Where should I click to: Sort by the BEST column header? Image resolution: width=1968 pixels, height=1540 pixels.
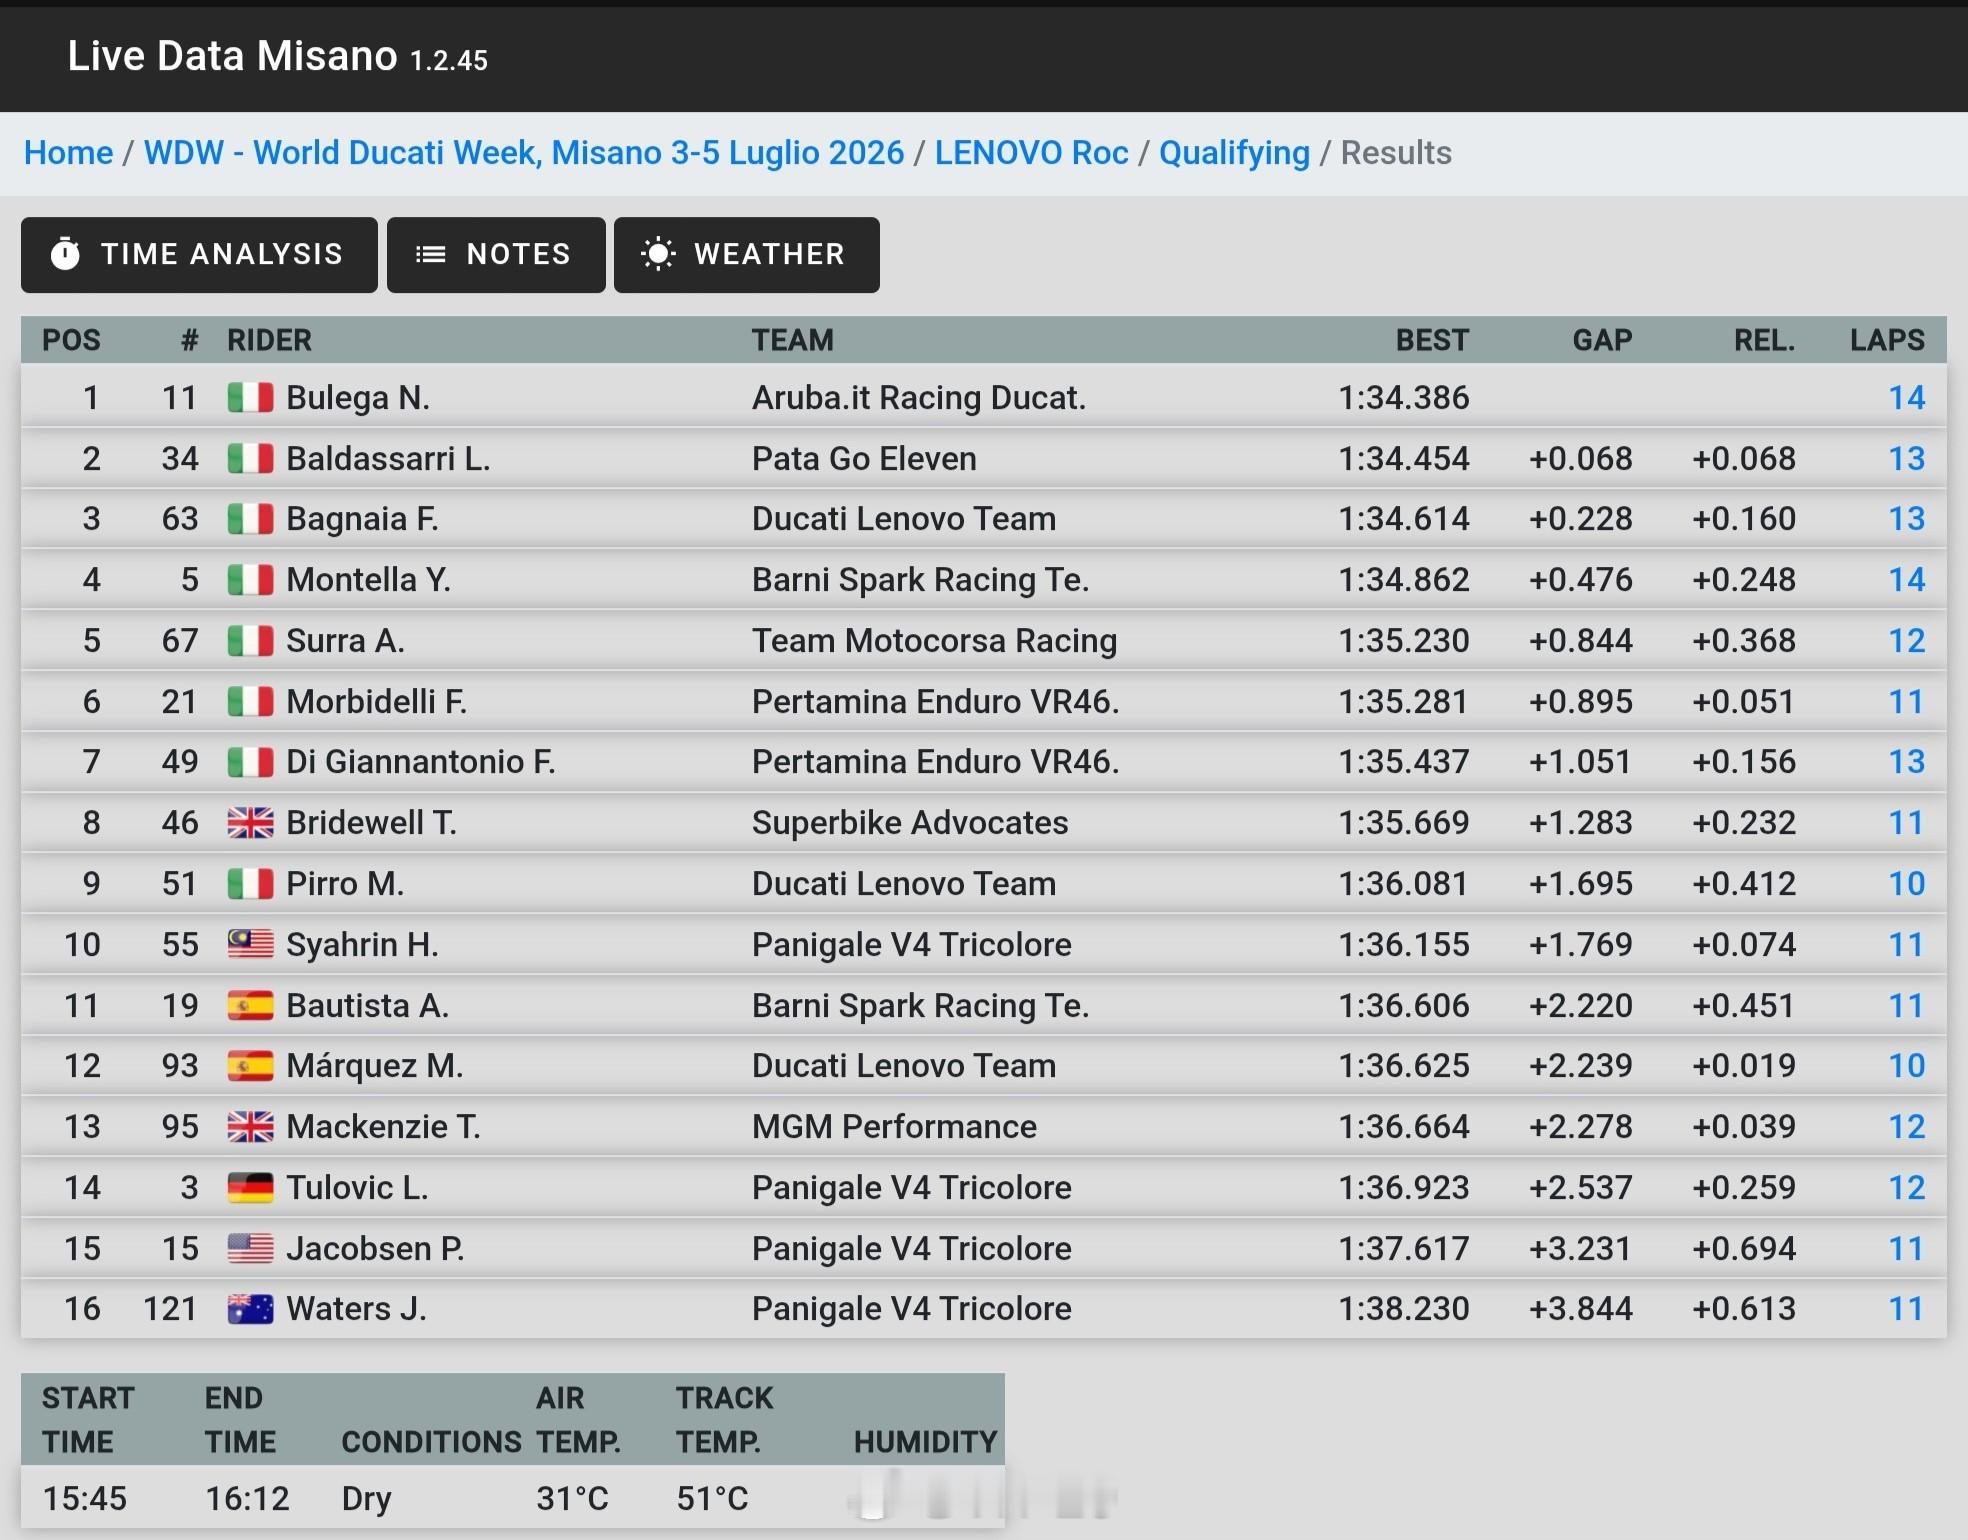1432,340
